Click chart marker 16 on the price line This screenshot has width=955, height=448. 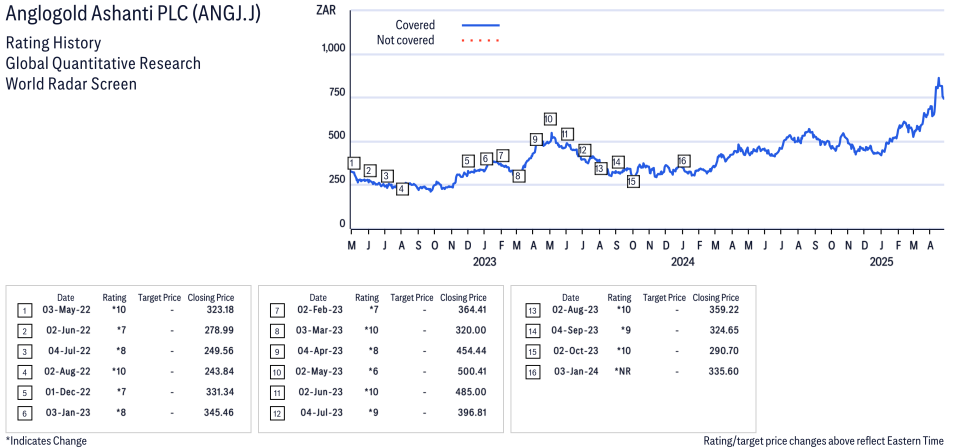pos(683,161)
